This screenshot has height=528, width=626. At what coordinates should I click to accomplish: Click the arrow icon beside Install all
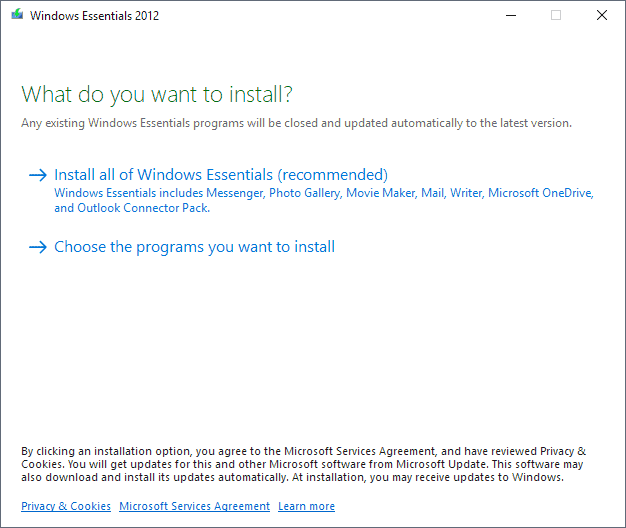38,175
